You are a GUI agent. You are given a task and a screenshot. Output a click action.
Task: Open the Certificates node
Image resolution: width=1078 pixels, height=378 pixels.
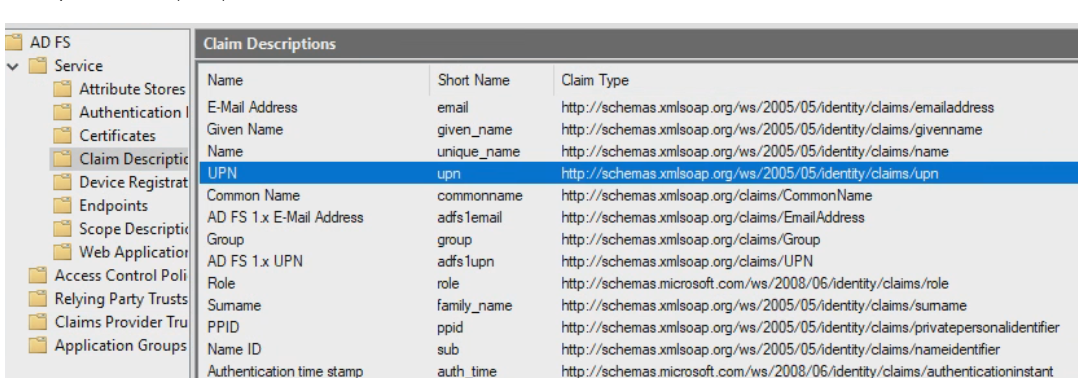point(118,135)
